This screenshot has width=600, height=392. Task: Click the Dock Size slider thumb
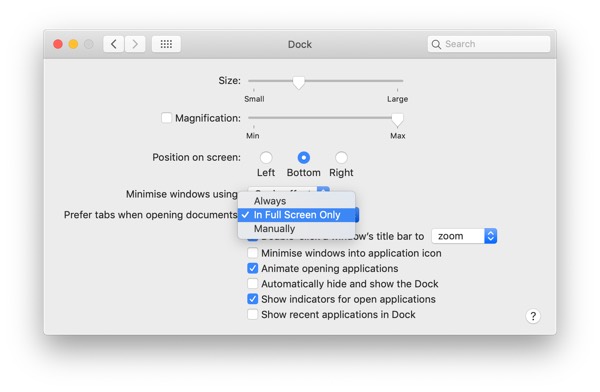298,82
